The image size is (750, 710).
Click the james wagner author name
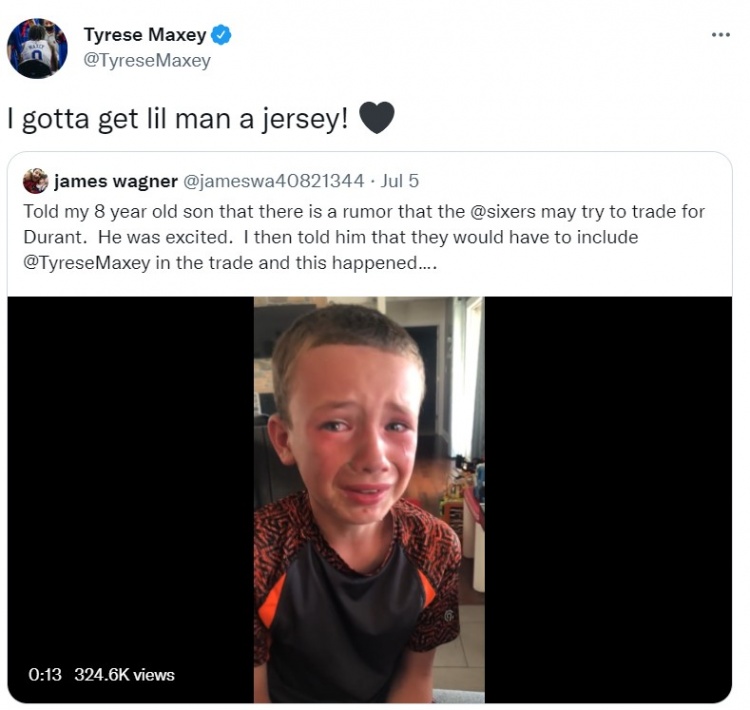[116, 181]
